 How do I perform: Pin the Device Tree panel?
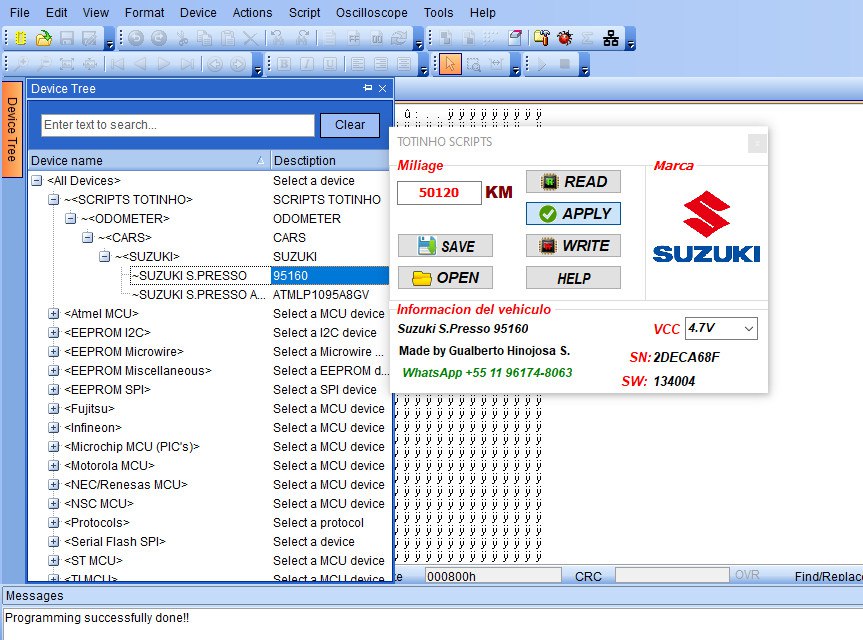coord(367,89)
